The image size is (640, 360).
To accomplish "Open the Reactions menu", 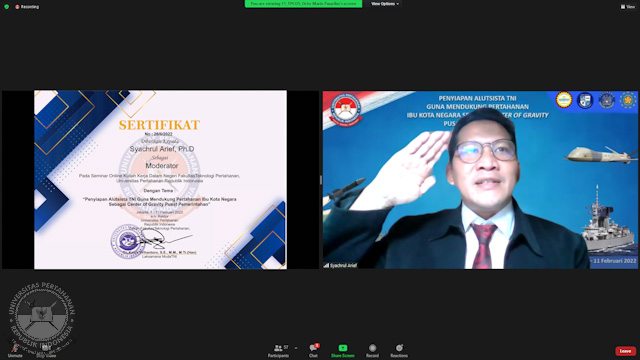I will [x=399, y=351].
